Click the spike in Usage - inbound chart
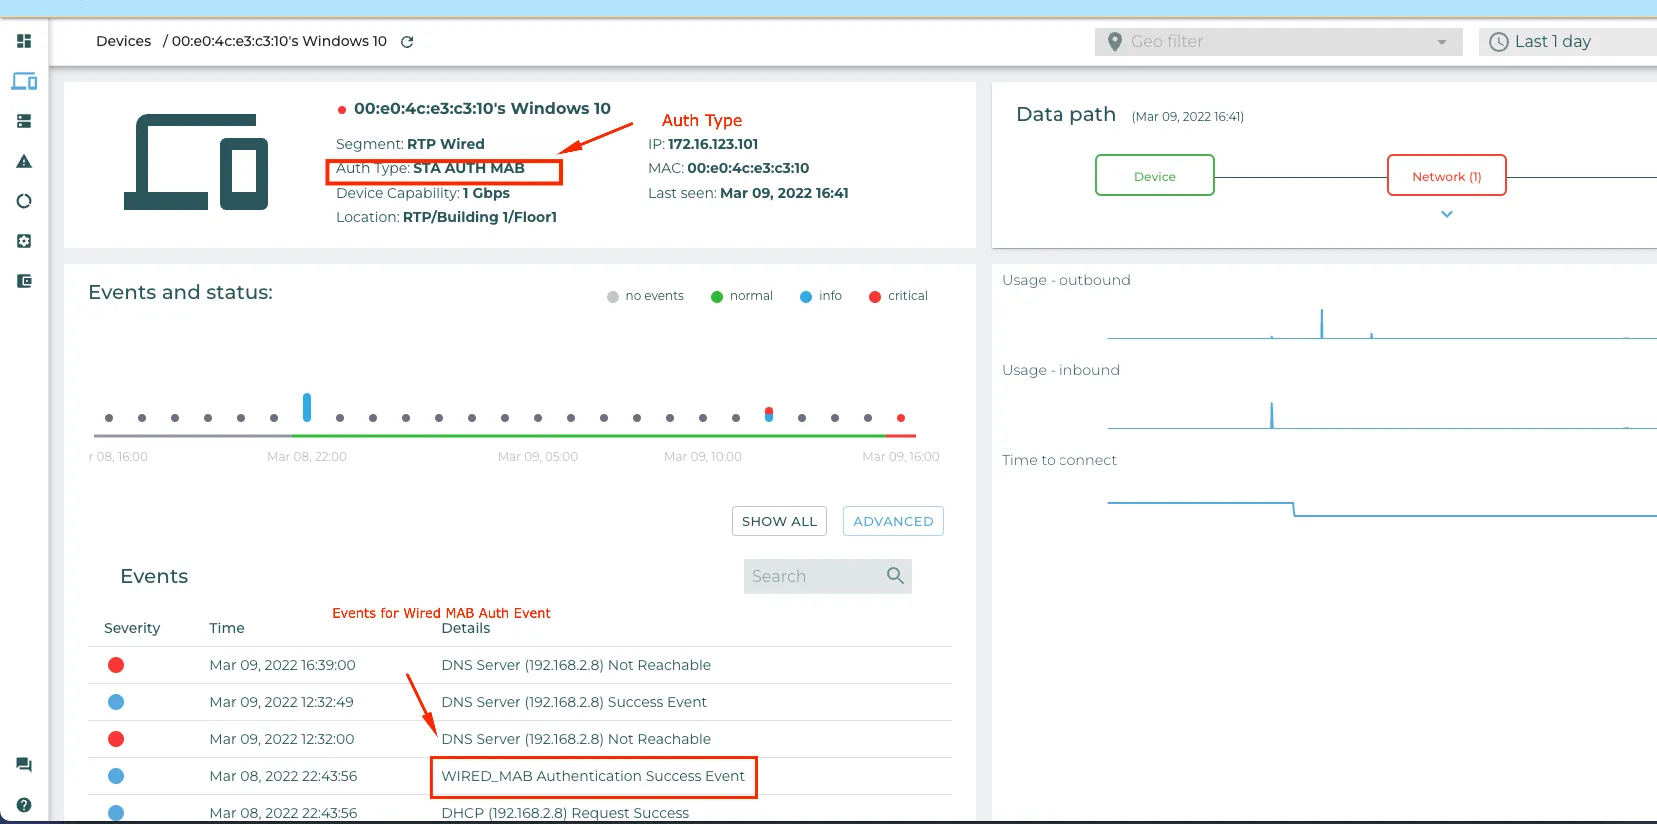The height and width of the screenshot is (824, 1657). (1272, 415)
